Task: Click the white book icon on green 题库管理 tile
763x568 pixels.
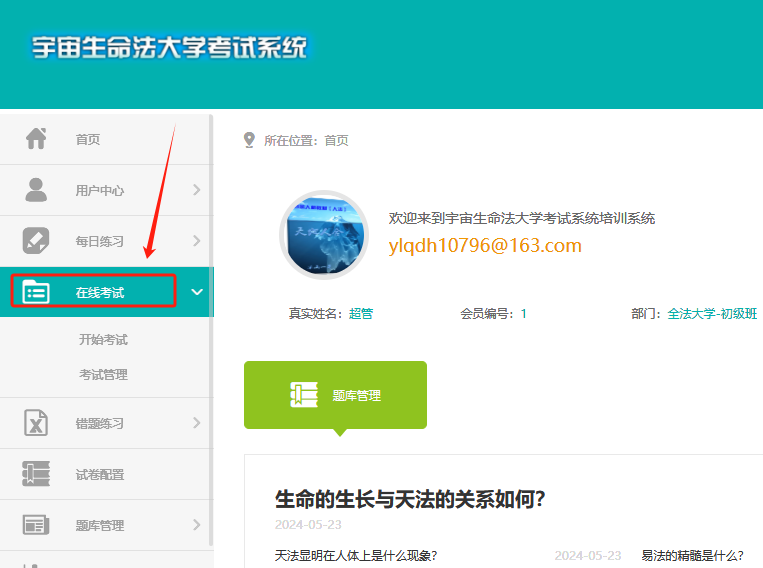Action: (304, 395)
